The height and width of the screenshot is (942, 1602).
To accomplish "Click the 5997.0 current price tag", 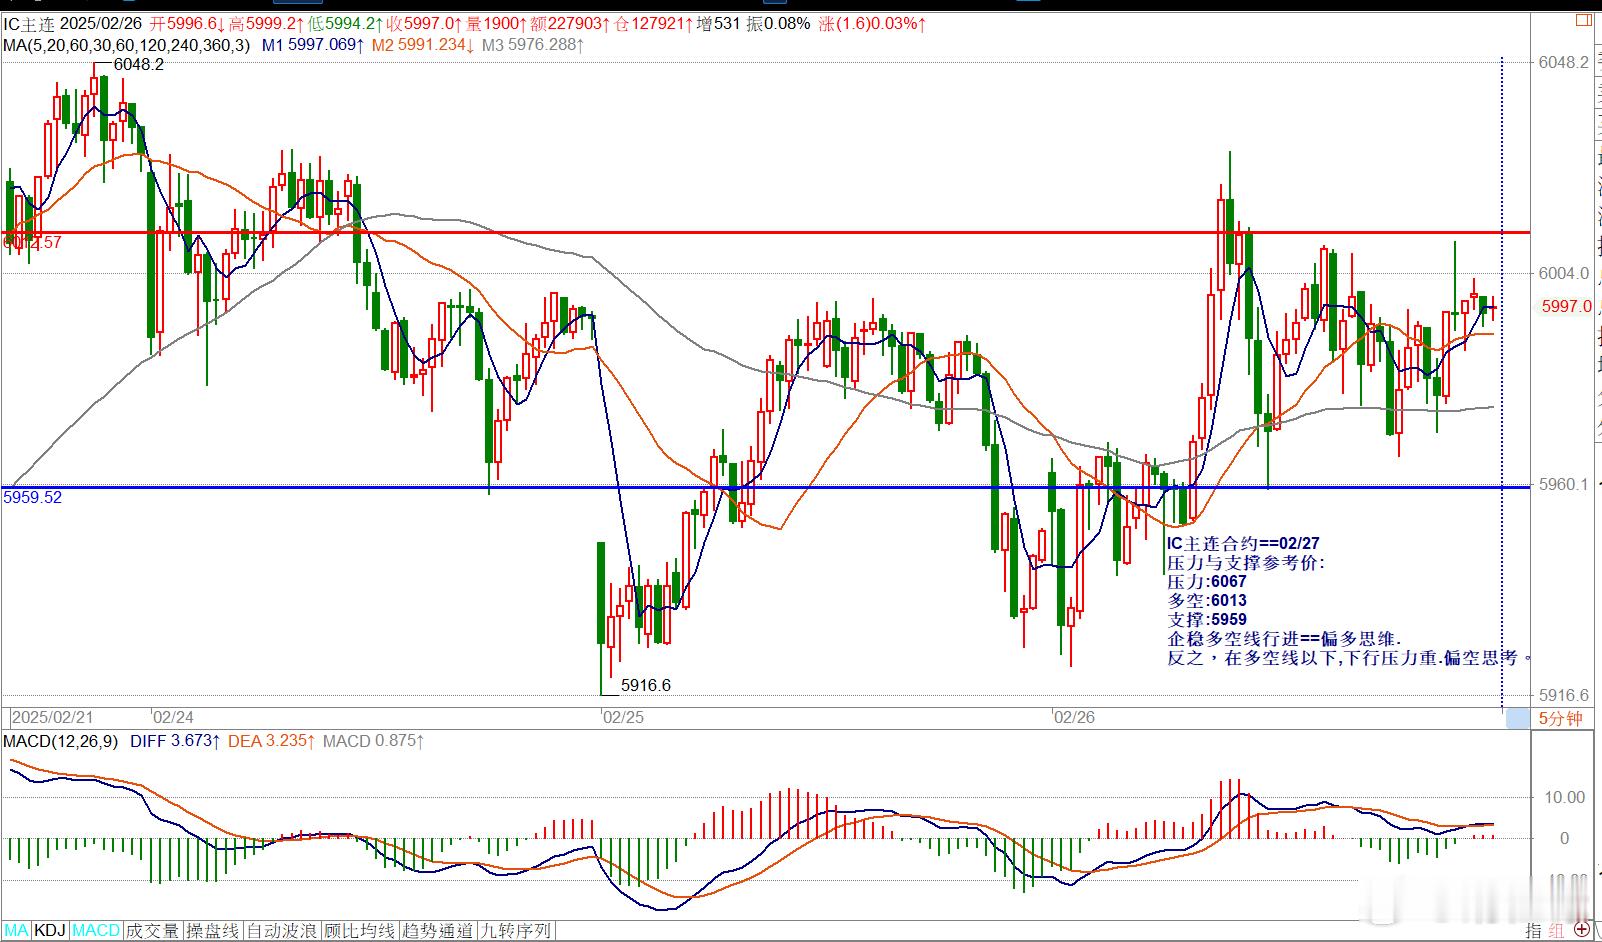I will click(1567, 306).
